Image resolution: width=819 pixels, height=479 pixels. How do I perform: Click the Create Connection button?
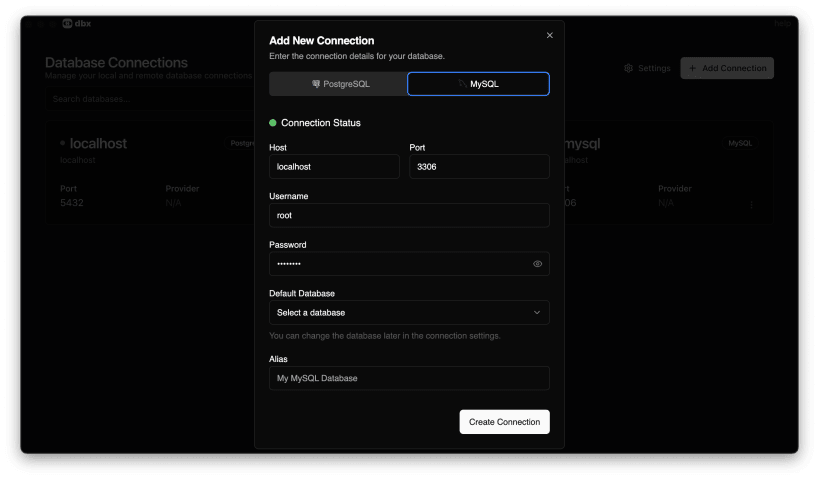point(504,422)
